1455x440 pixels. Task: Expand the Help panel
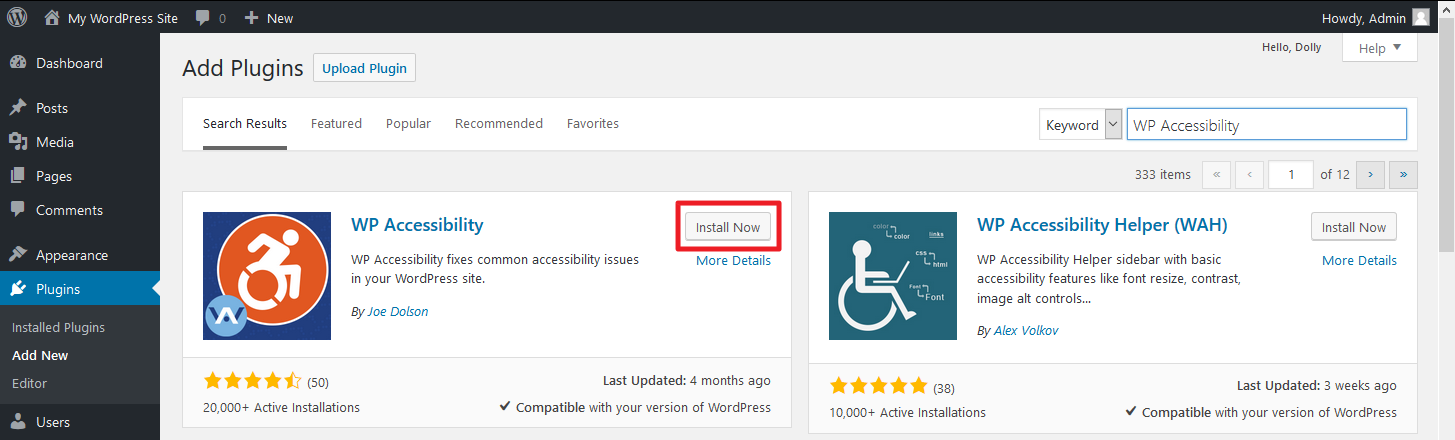pos(1380,48)
